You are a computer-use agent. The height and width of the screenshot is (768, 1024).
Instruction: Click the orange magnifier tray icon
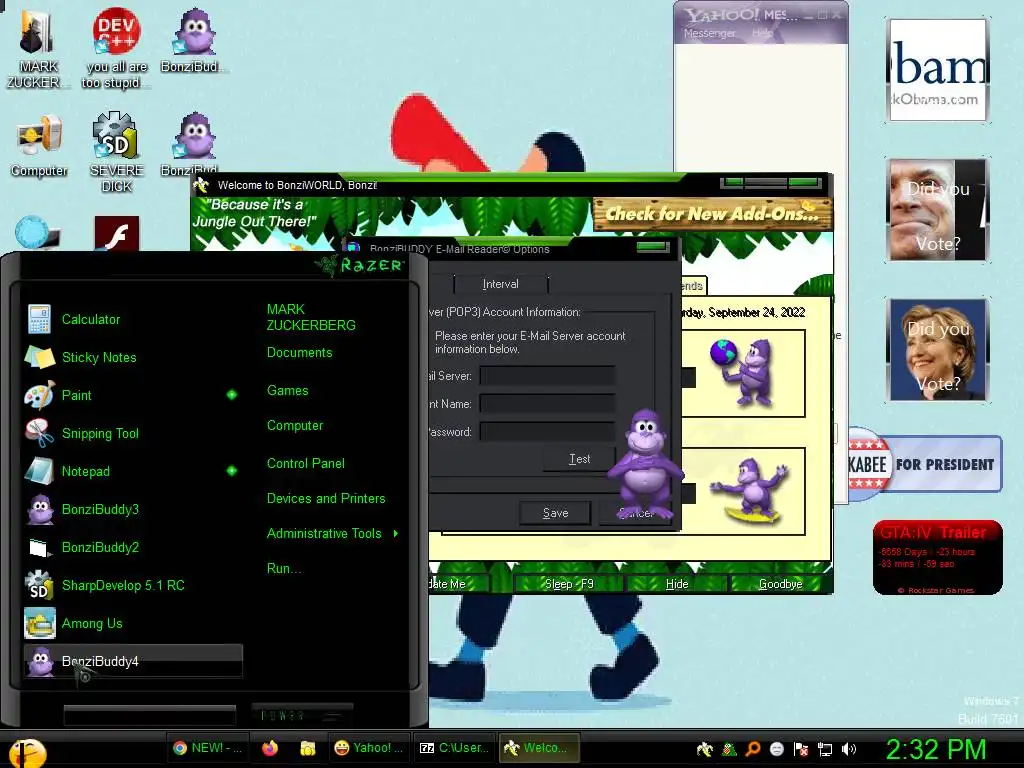pos(752,749)
